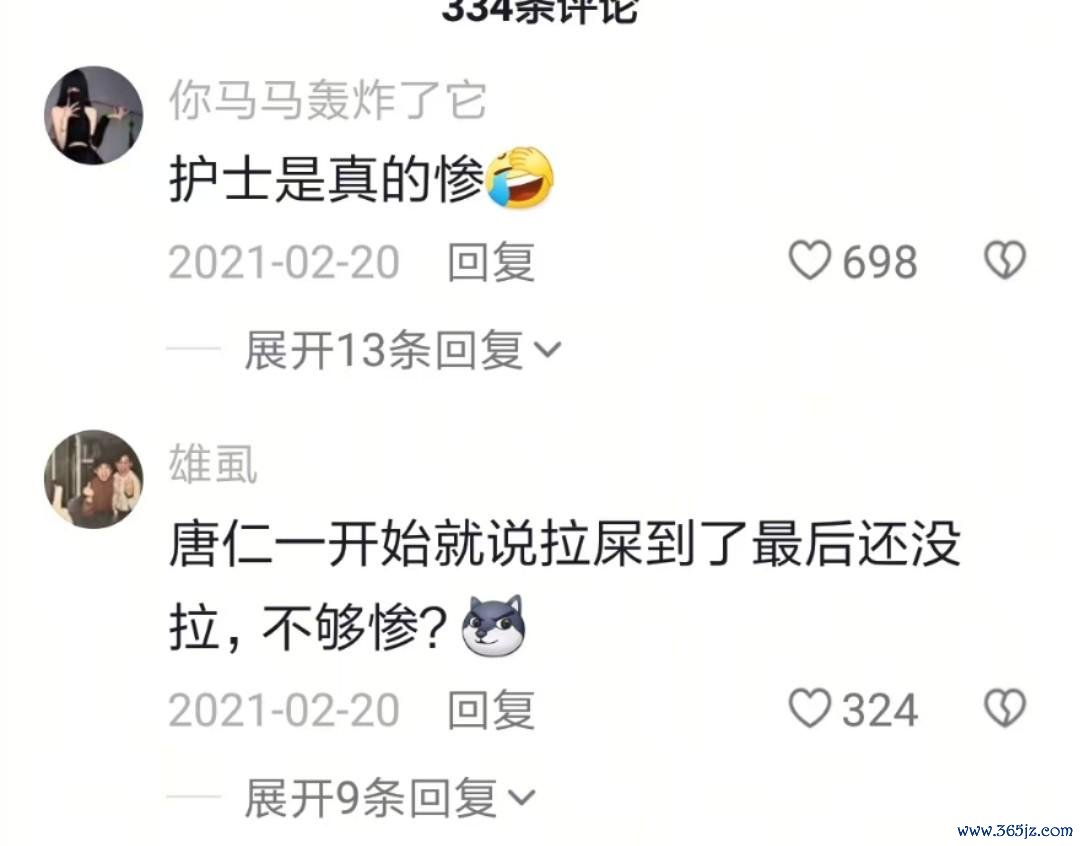Screen dimensions: 1080x846
Task: Reply to 雄虱's comment
Action: tap(491, 710)
